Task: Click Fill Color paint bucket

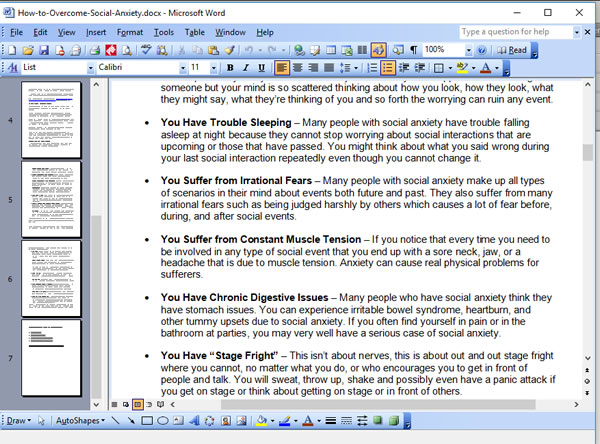Action: tap(262, 421)
